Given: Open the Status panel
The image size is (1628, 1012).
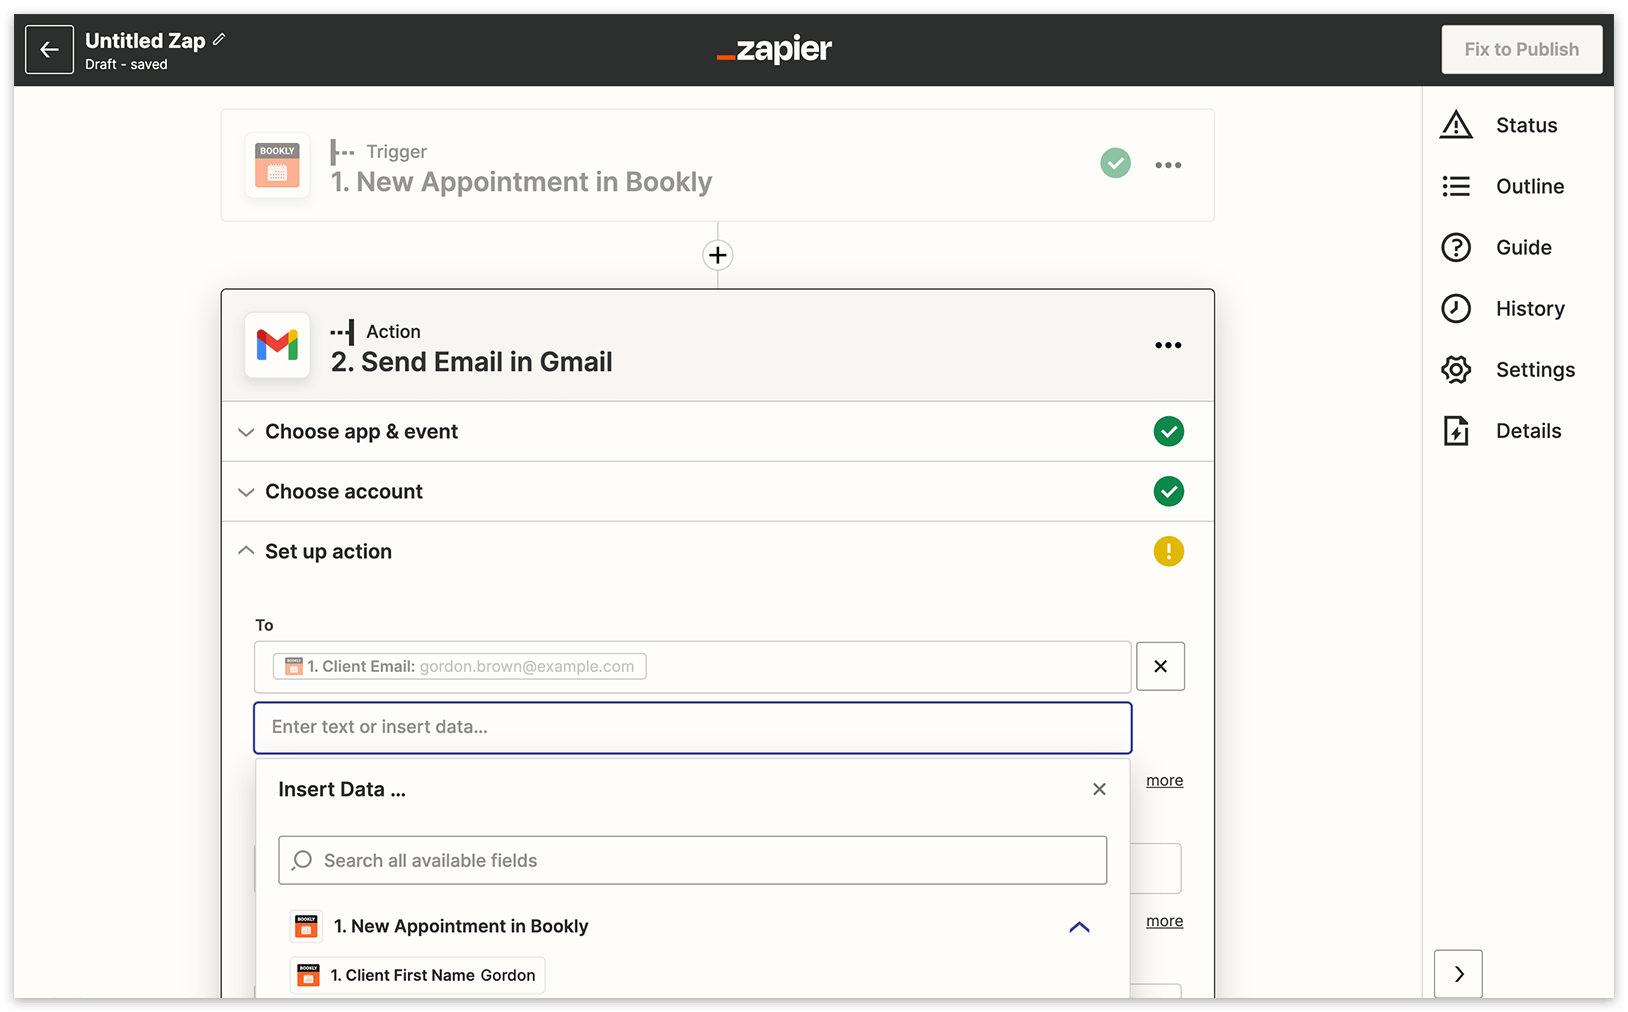Looking at the screenshot, I should pos(1500,125).
